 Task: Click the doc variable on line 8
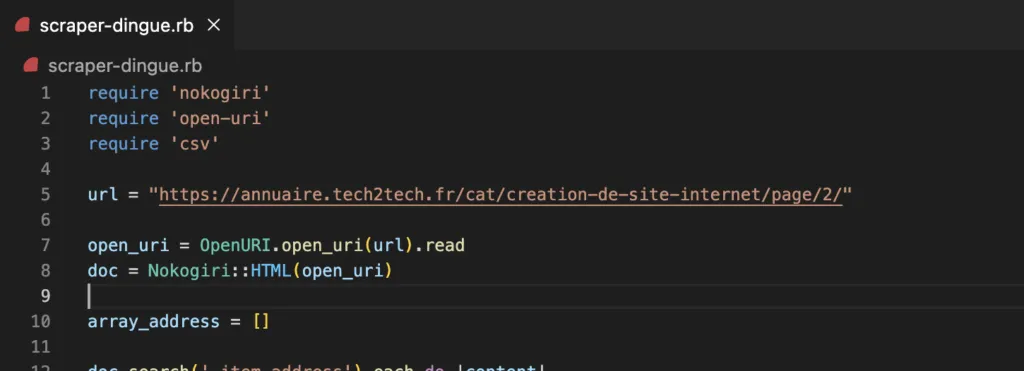[x=103, y=270]
